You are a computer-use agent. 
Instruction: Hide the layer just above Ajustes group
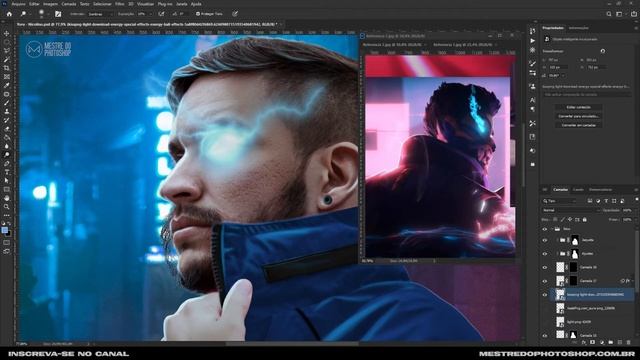[545, 240]
